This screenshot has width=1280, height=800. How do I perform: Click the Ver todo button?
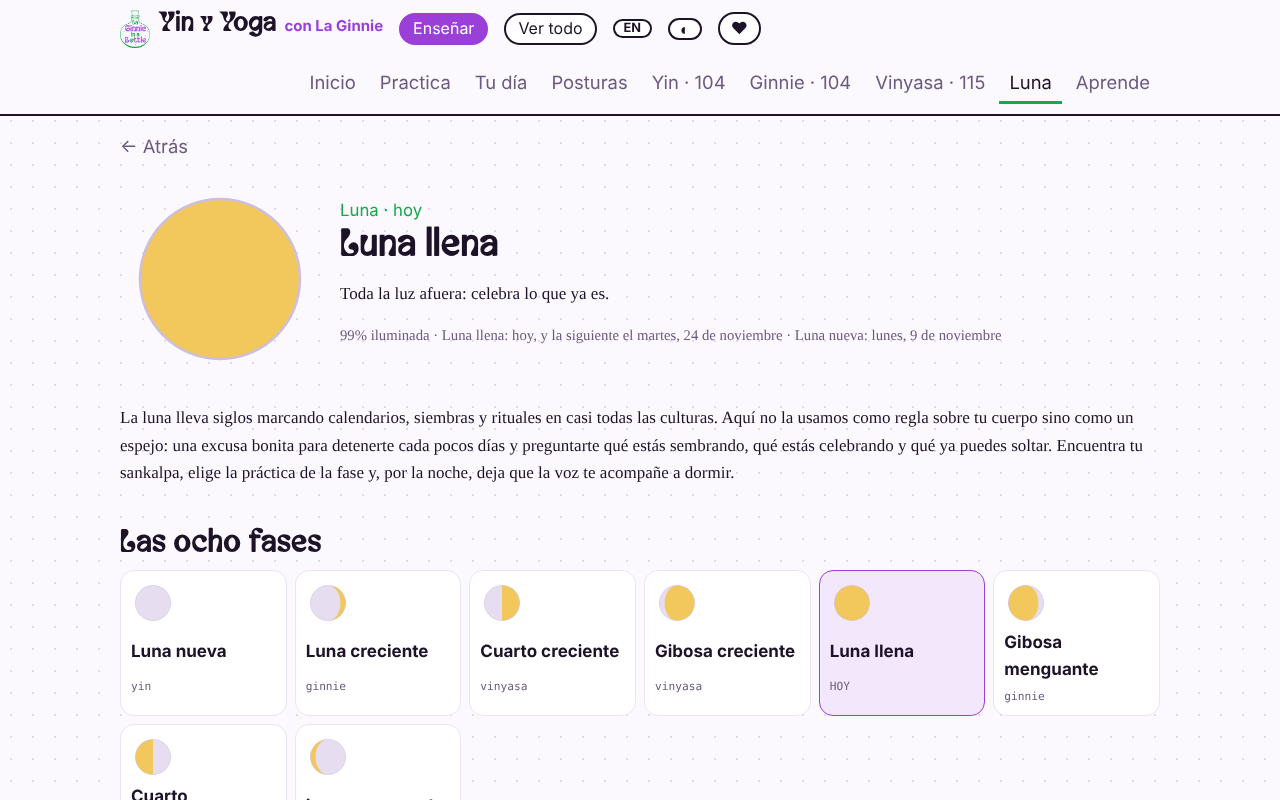550,29
